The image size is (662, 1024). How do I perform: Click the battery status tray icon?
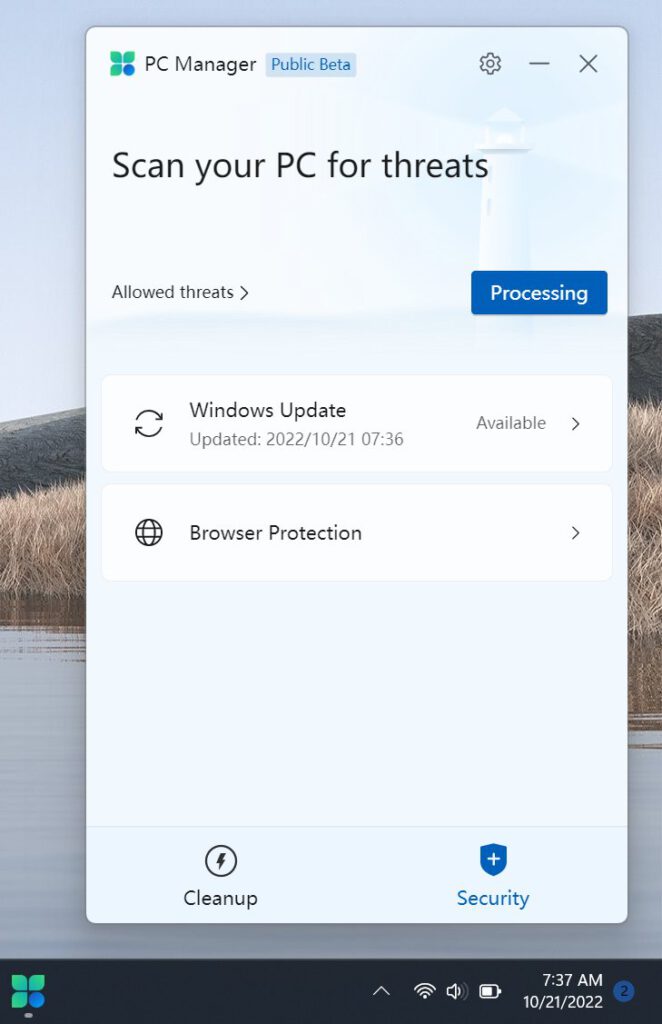point(490,991)
